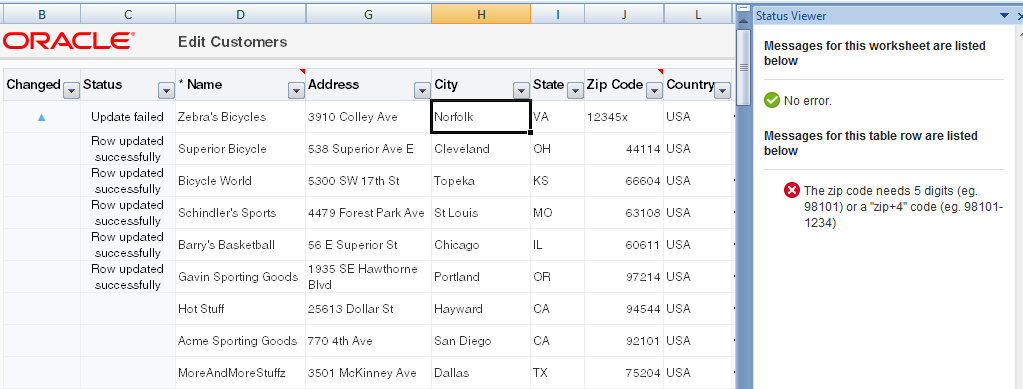Select the San Diego city cell
Screen dimensions: 1023x389
click(481, 341)
